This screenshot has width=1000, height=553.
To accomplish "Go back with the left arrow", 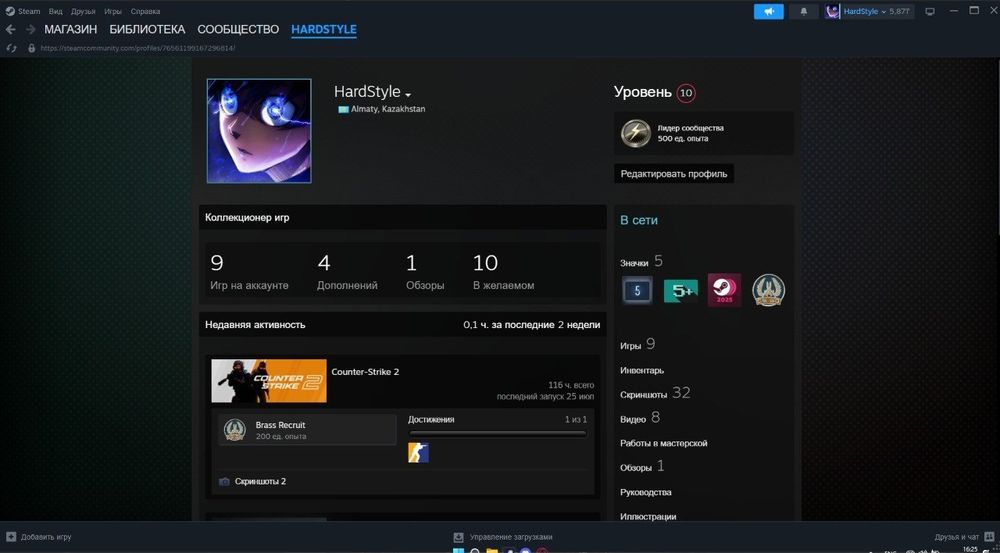I will click(x=10, y=29).
